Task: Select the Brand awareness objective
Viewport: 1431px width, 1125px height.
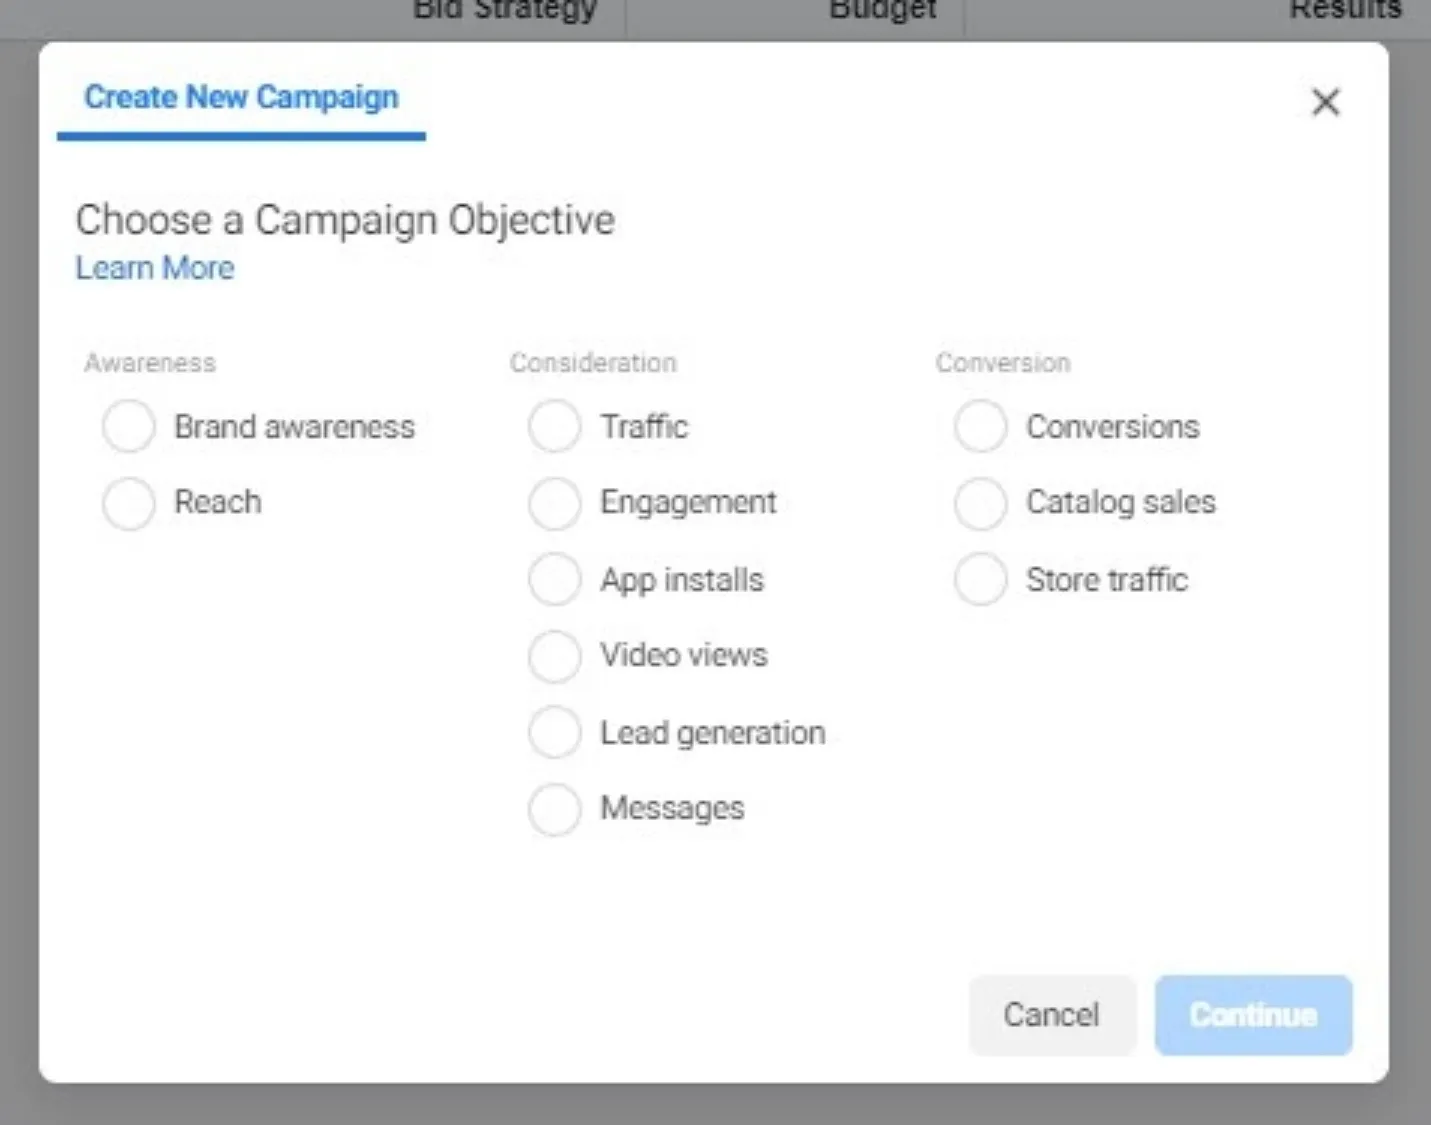Action: click(x=128, y=426)
